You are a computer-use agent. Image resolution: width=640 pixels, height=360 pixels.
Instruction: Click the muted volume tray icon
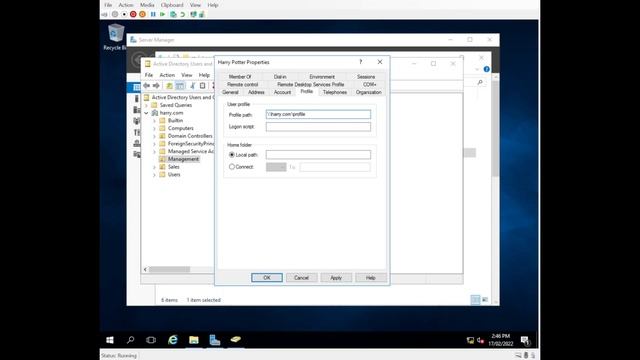coord(480,340)
